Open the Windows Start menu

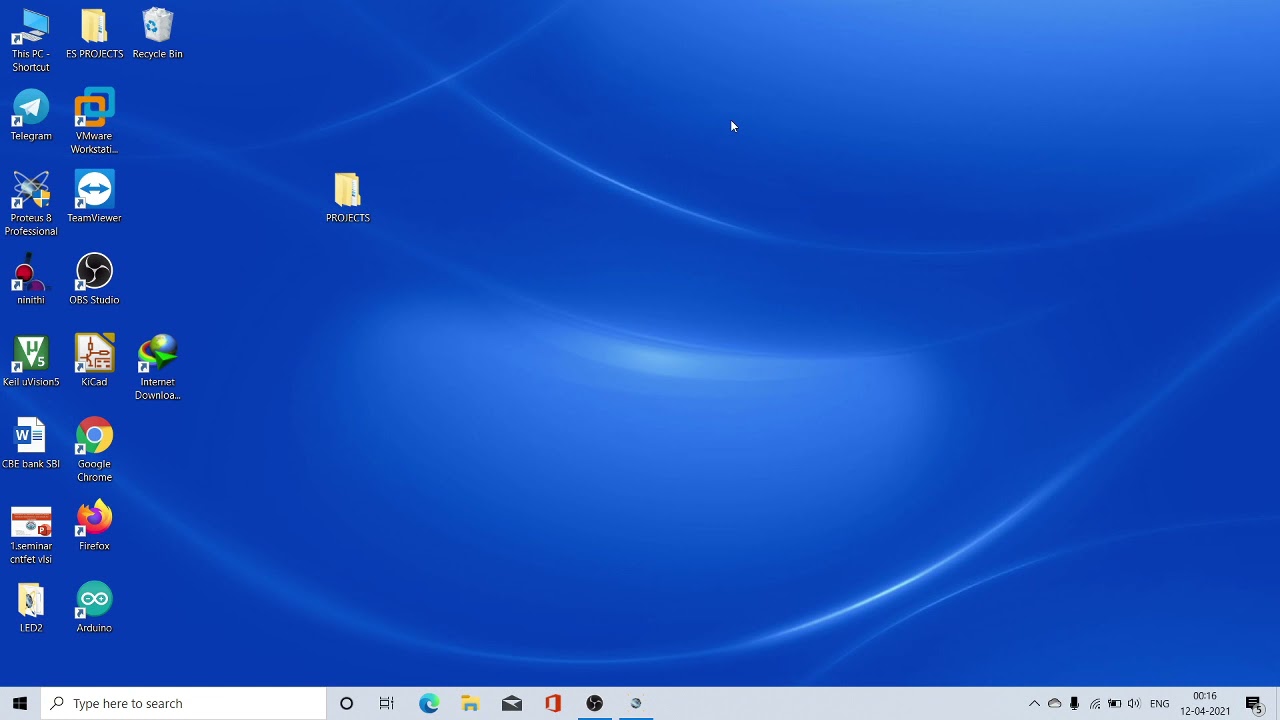pos(20,703)
